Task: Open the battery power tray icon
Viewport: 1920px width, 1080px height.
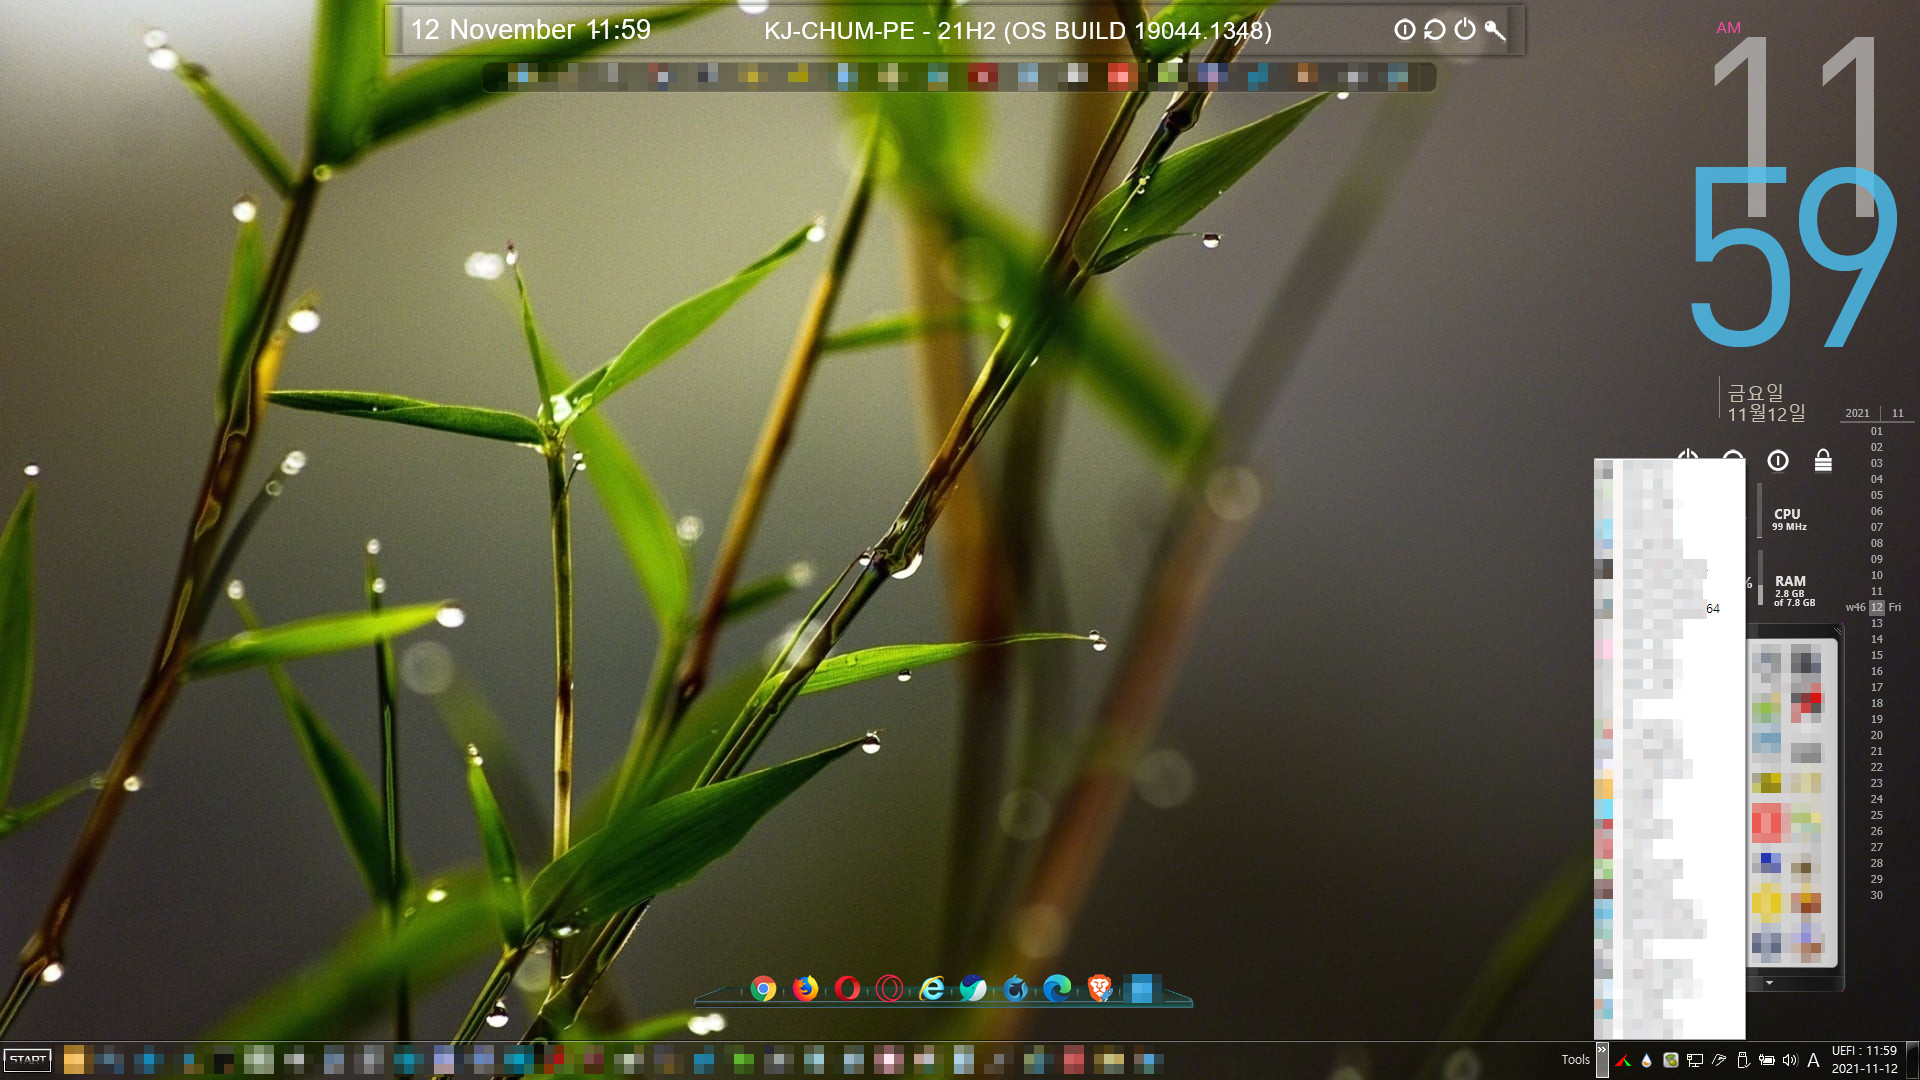Action: click(x=1767, y=1060)
